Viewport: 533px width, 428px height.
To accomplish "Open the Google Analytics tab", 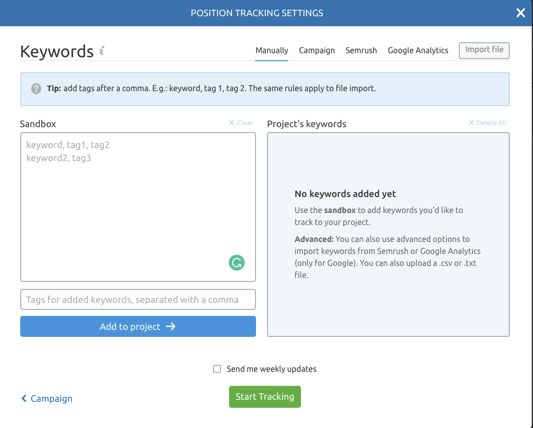I will 418,50.
